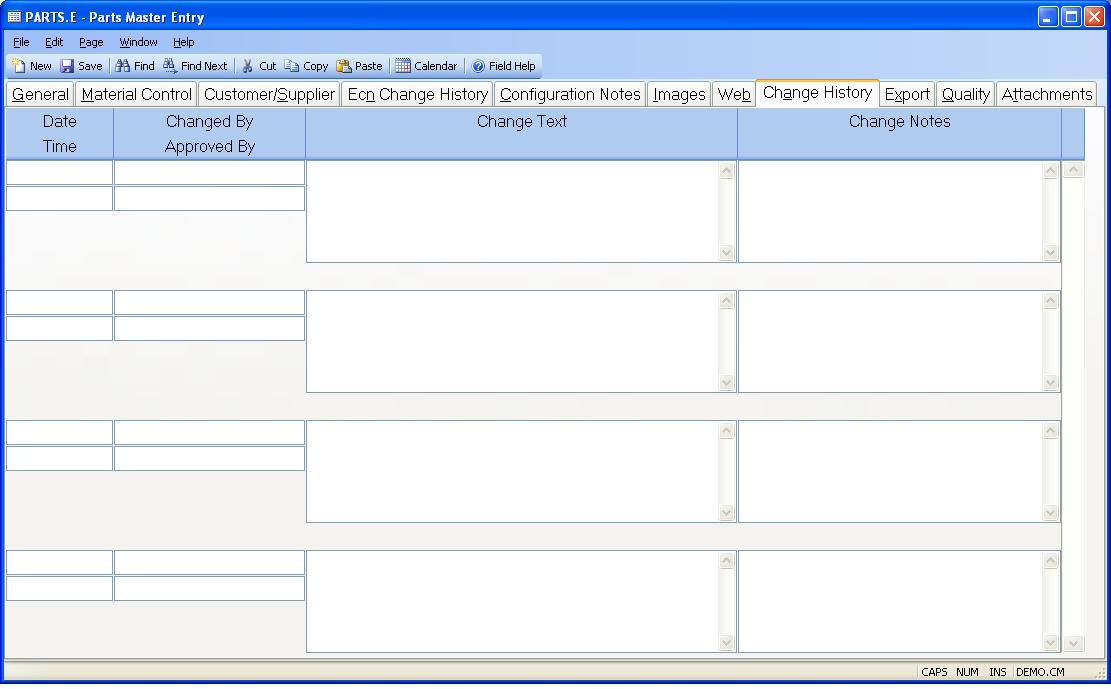Image resolution: width=1111 pixels, height=689 pixels.
Task: Click the first Changed By field
Action: (209, 173)
